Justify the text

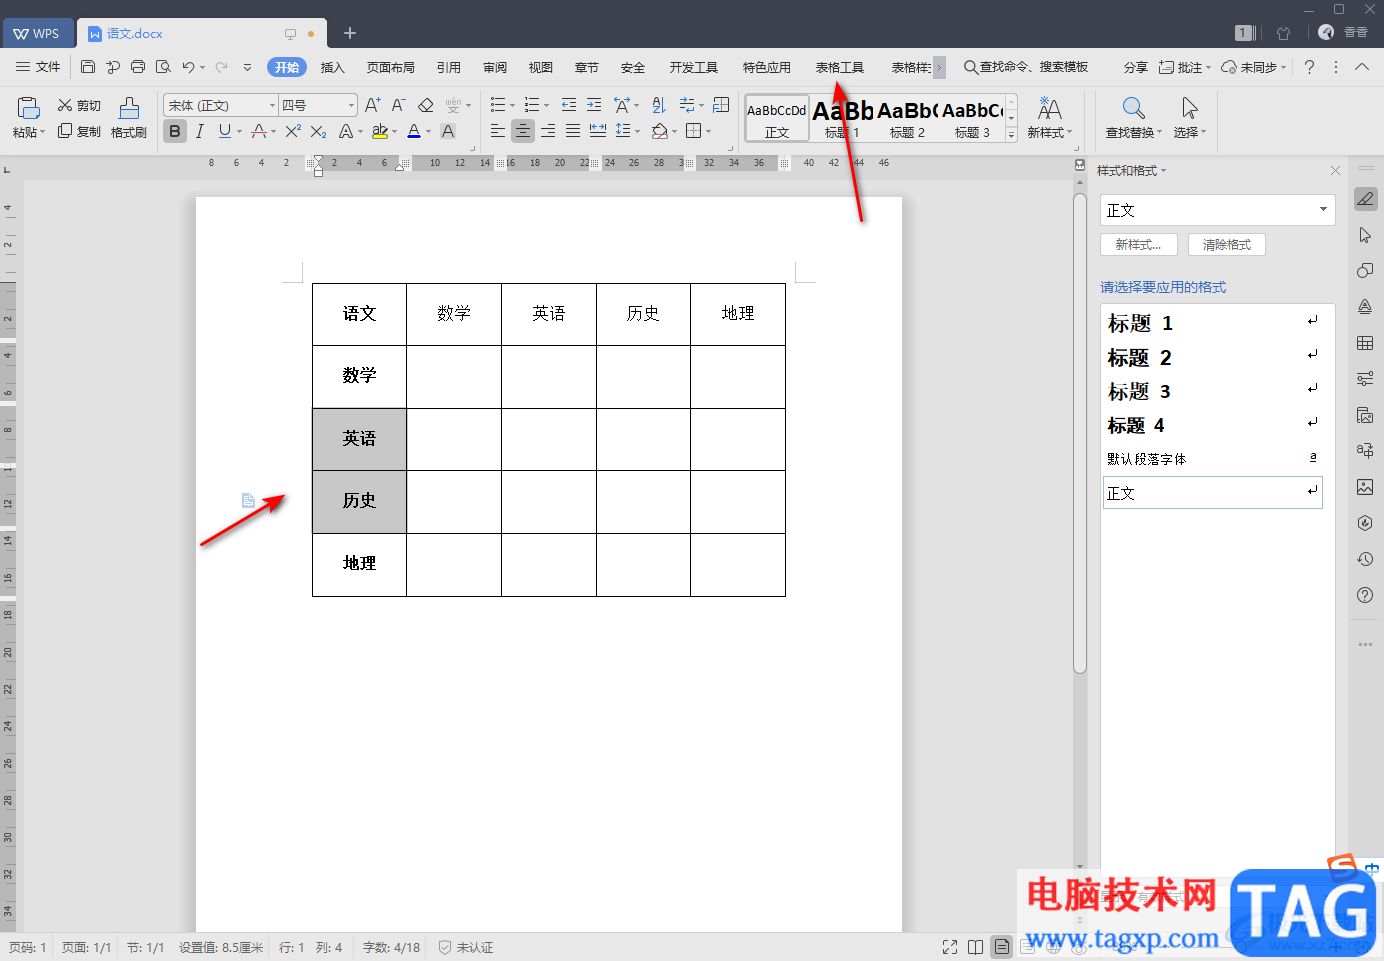(573, 131)
